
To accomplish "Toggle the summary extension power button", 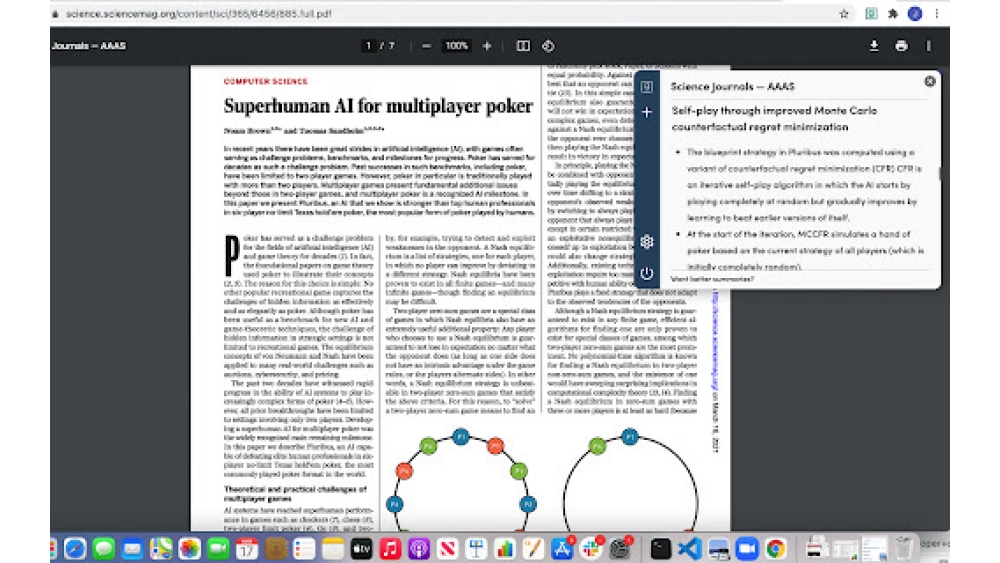I will tap(647, 274).
